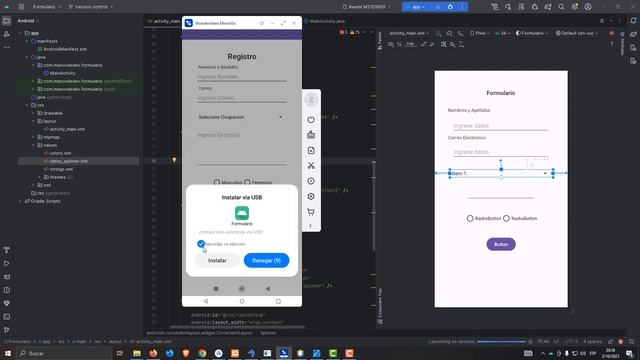Select colors.xml in project tree
The image size is (640, 360).
pos(60,153)
